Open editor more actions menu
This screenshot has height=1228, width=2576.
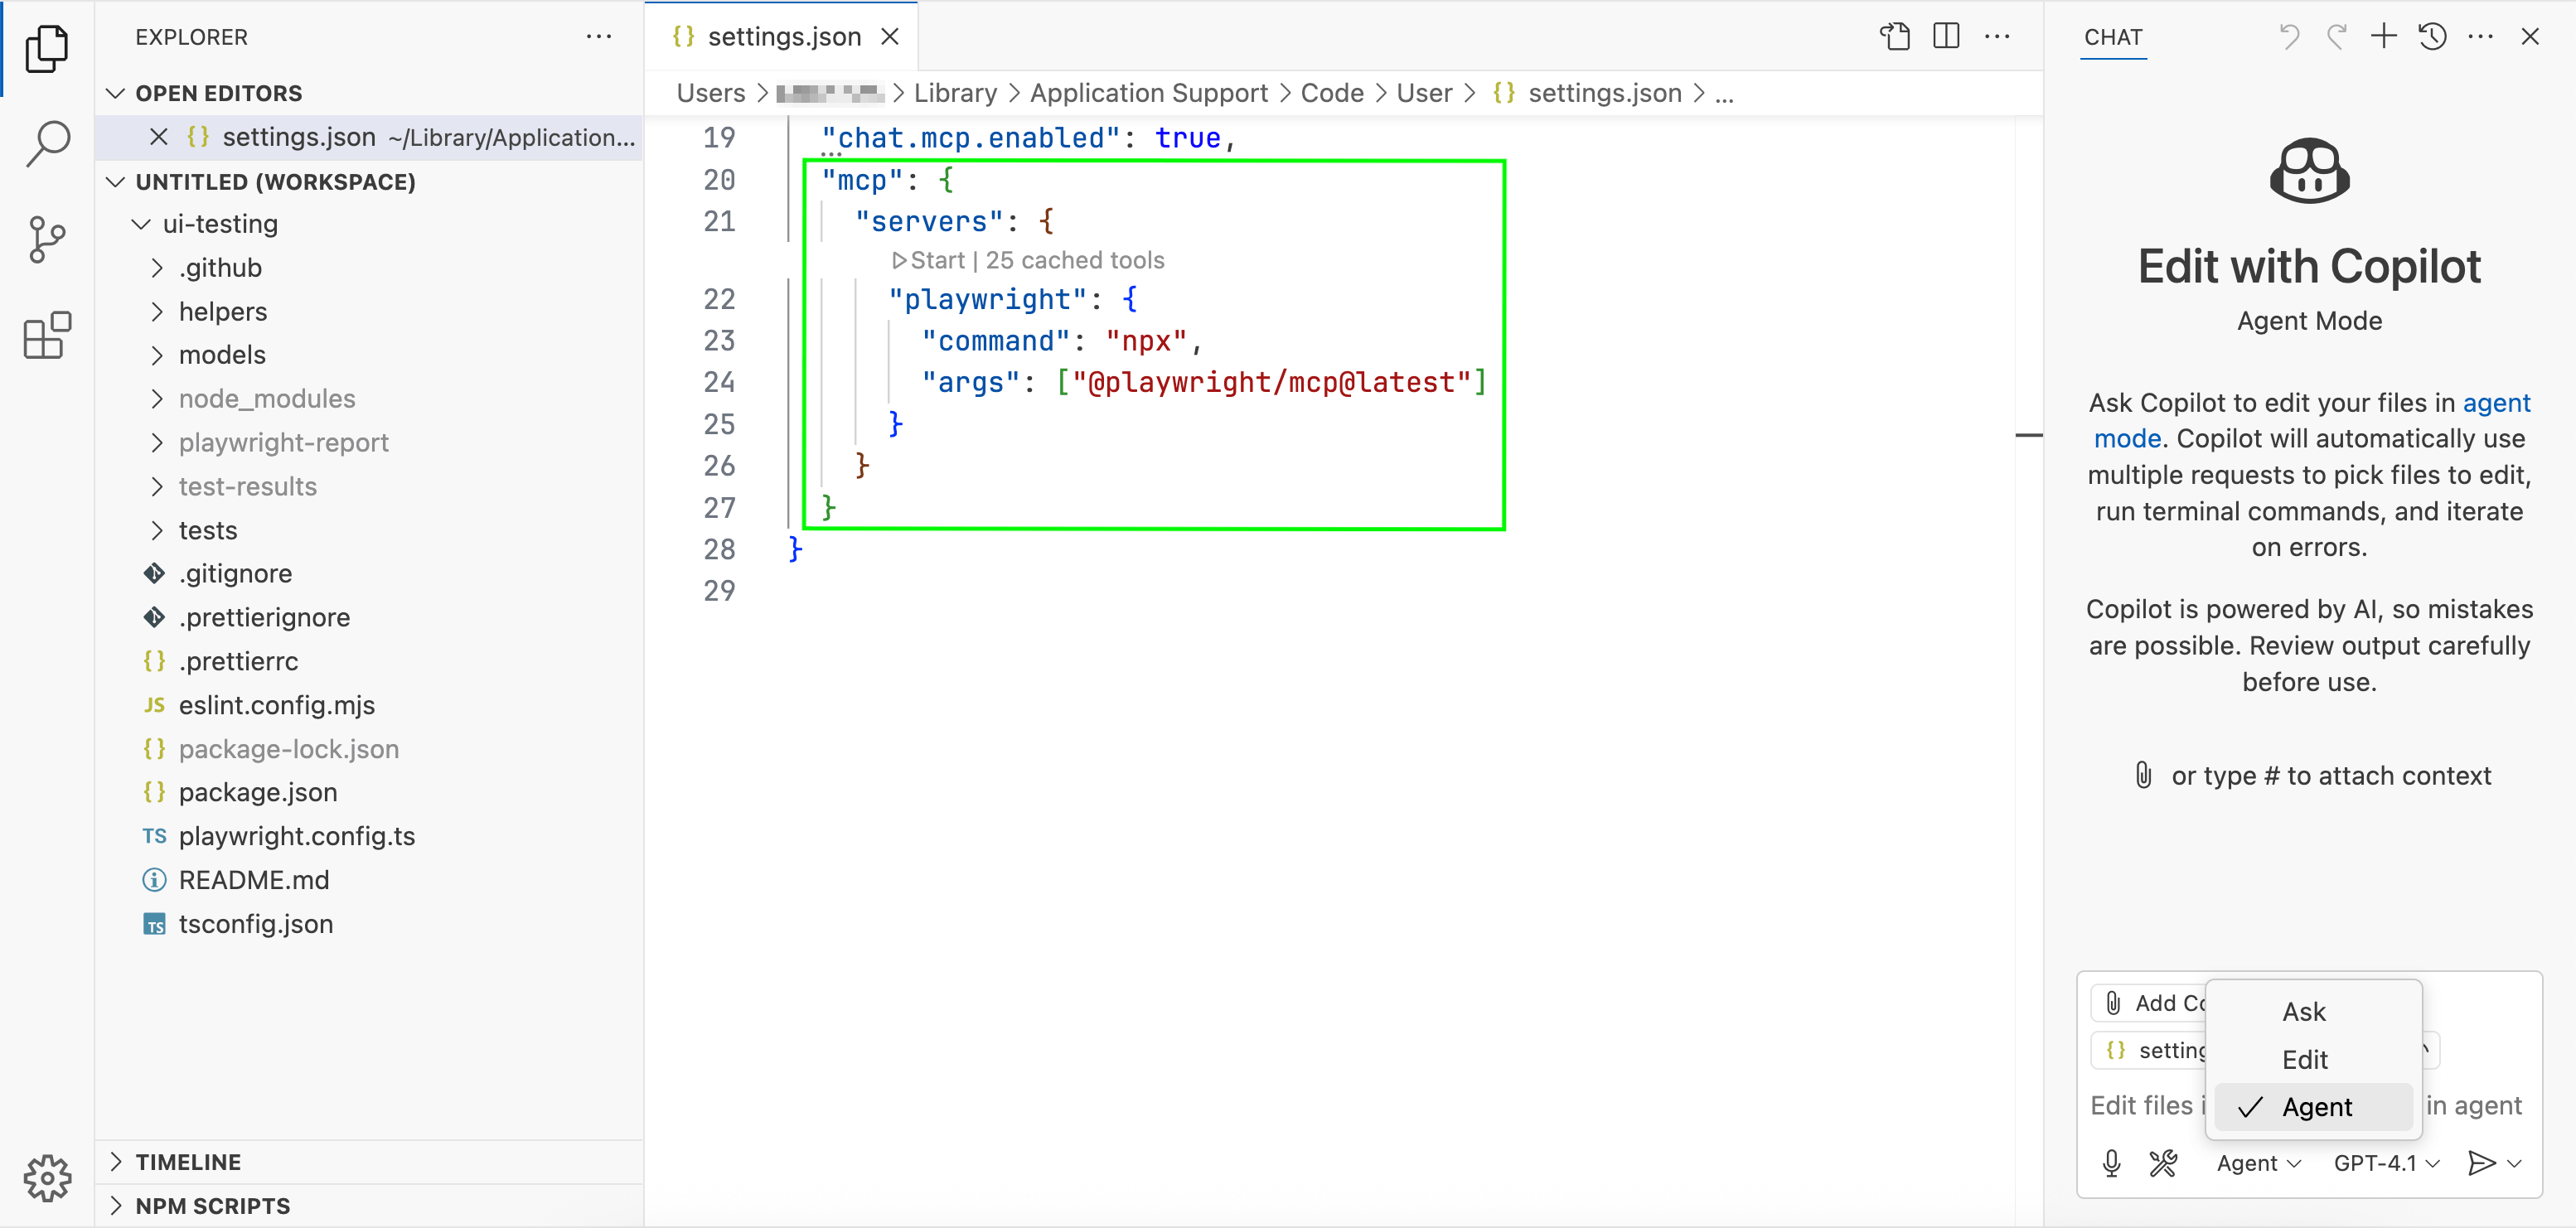(1997, 37)
